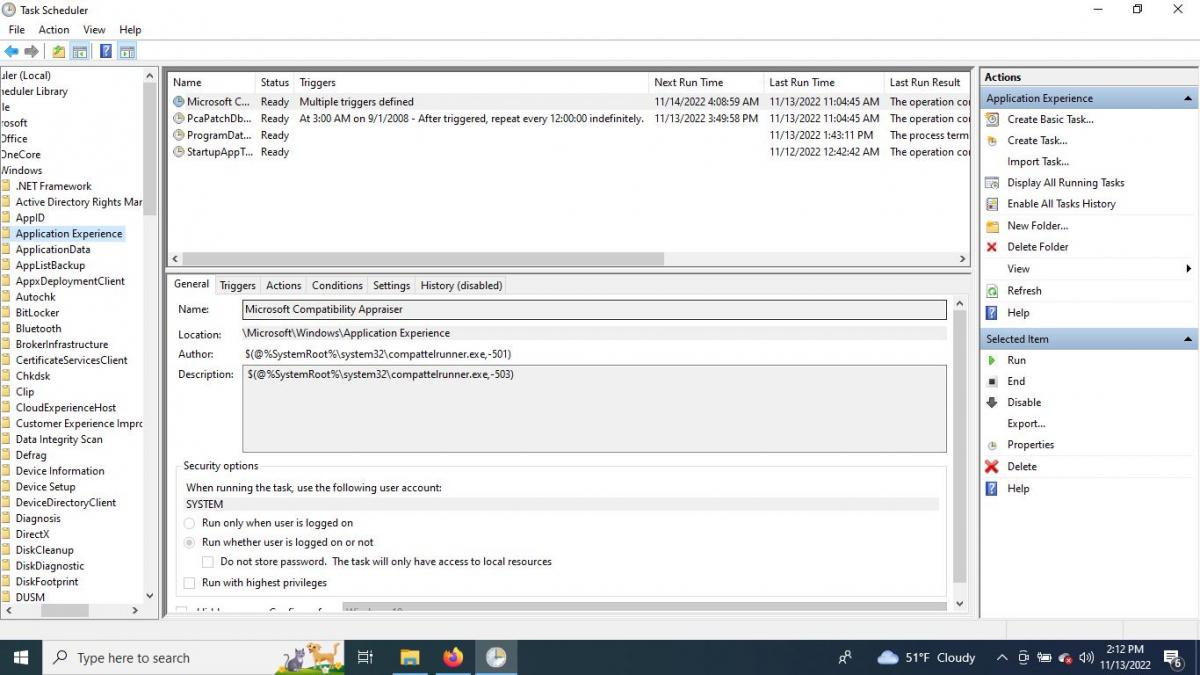This screenshot has width=1200, height=675.
Task: Toggle the Show/Hide Action Pane toolbar icon
Action: (127, 51)
